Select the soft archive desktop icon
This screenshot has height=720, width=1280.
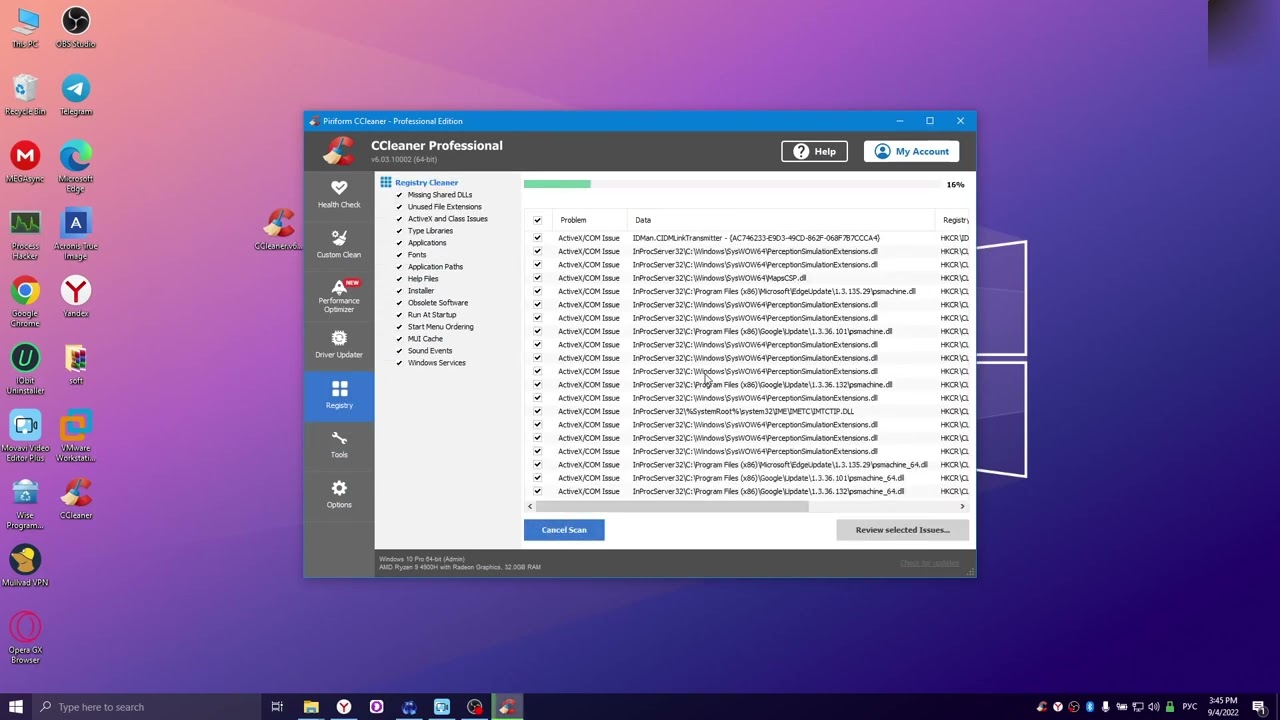point(76,365)
